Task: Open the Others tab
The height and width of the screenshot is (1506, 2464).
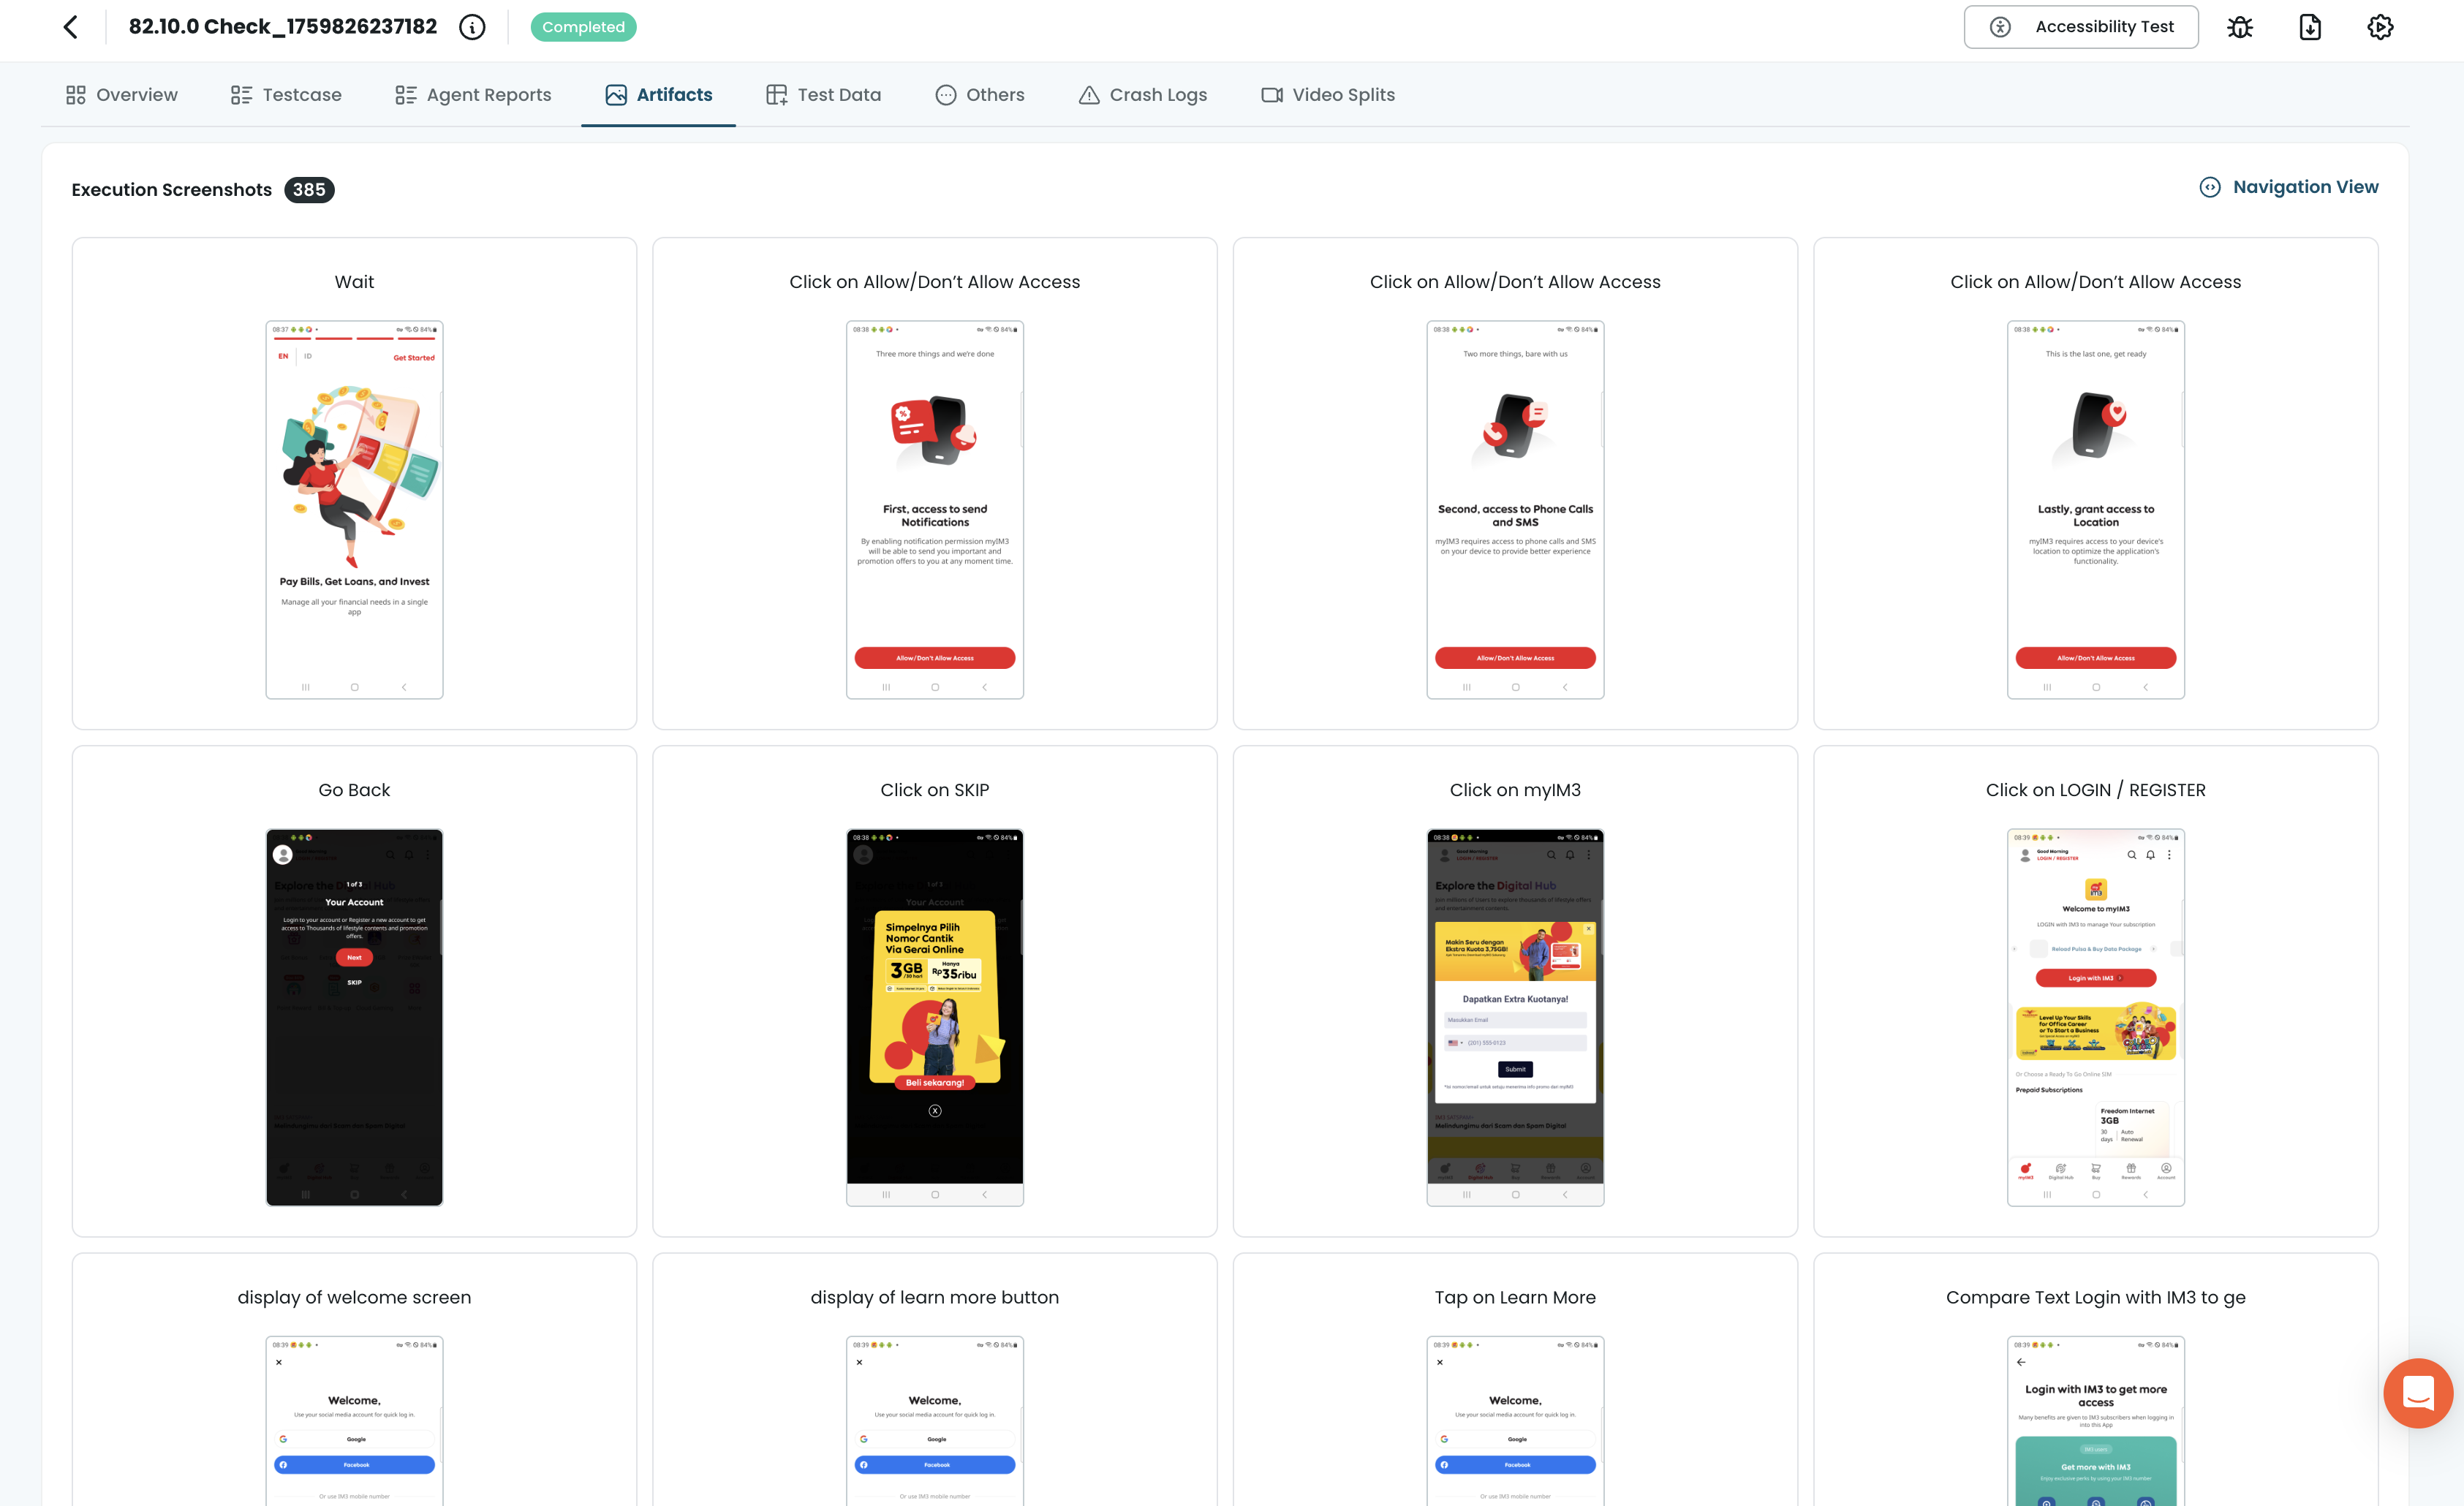Action: click(x=980, y=95)
